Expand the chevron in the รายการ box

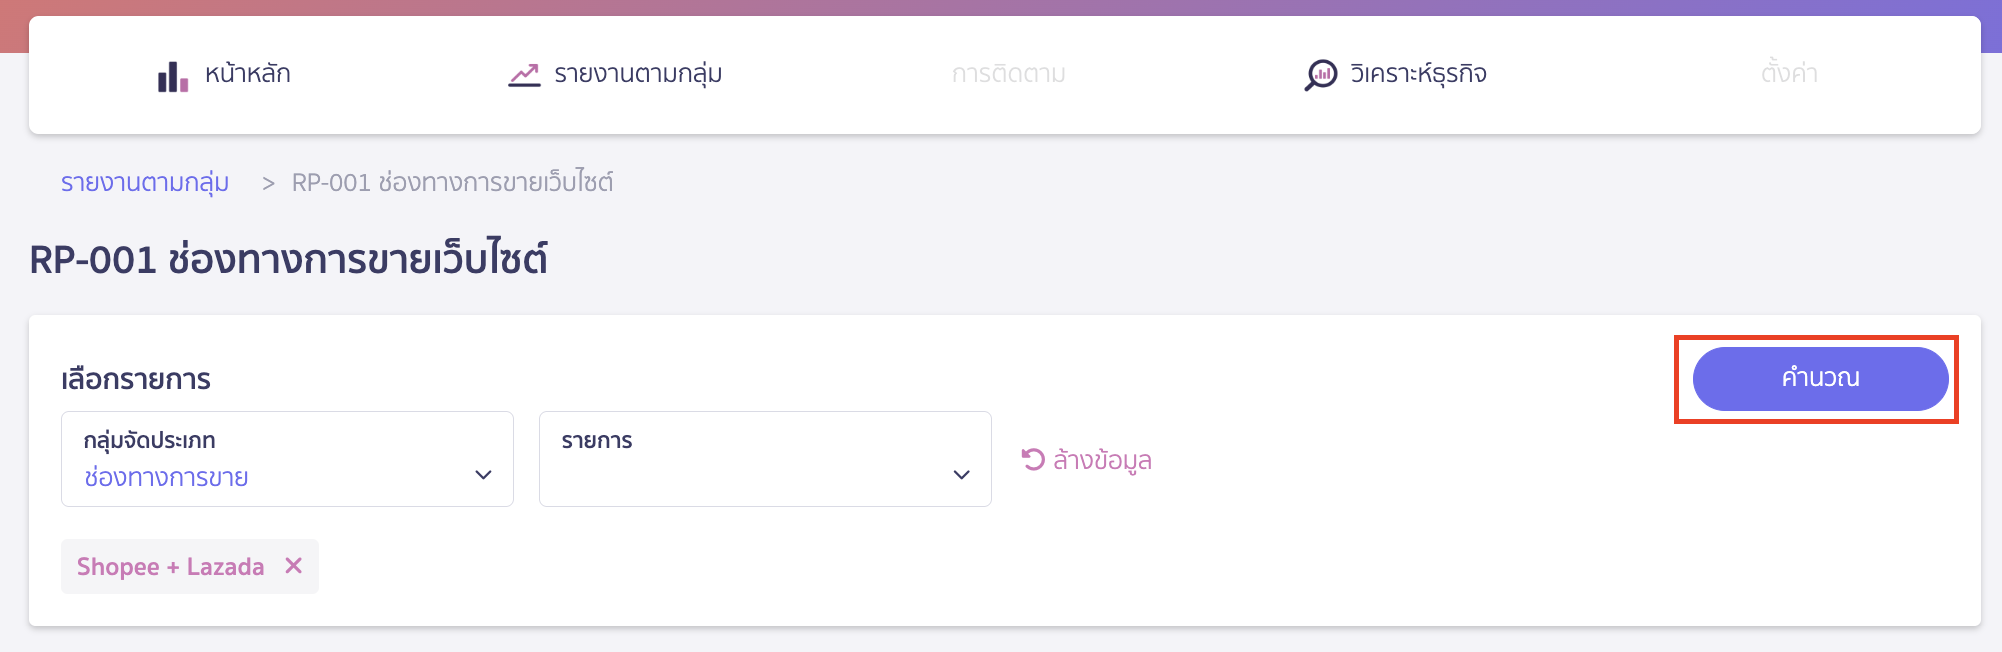click(962, 475)
